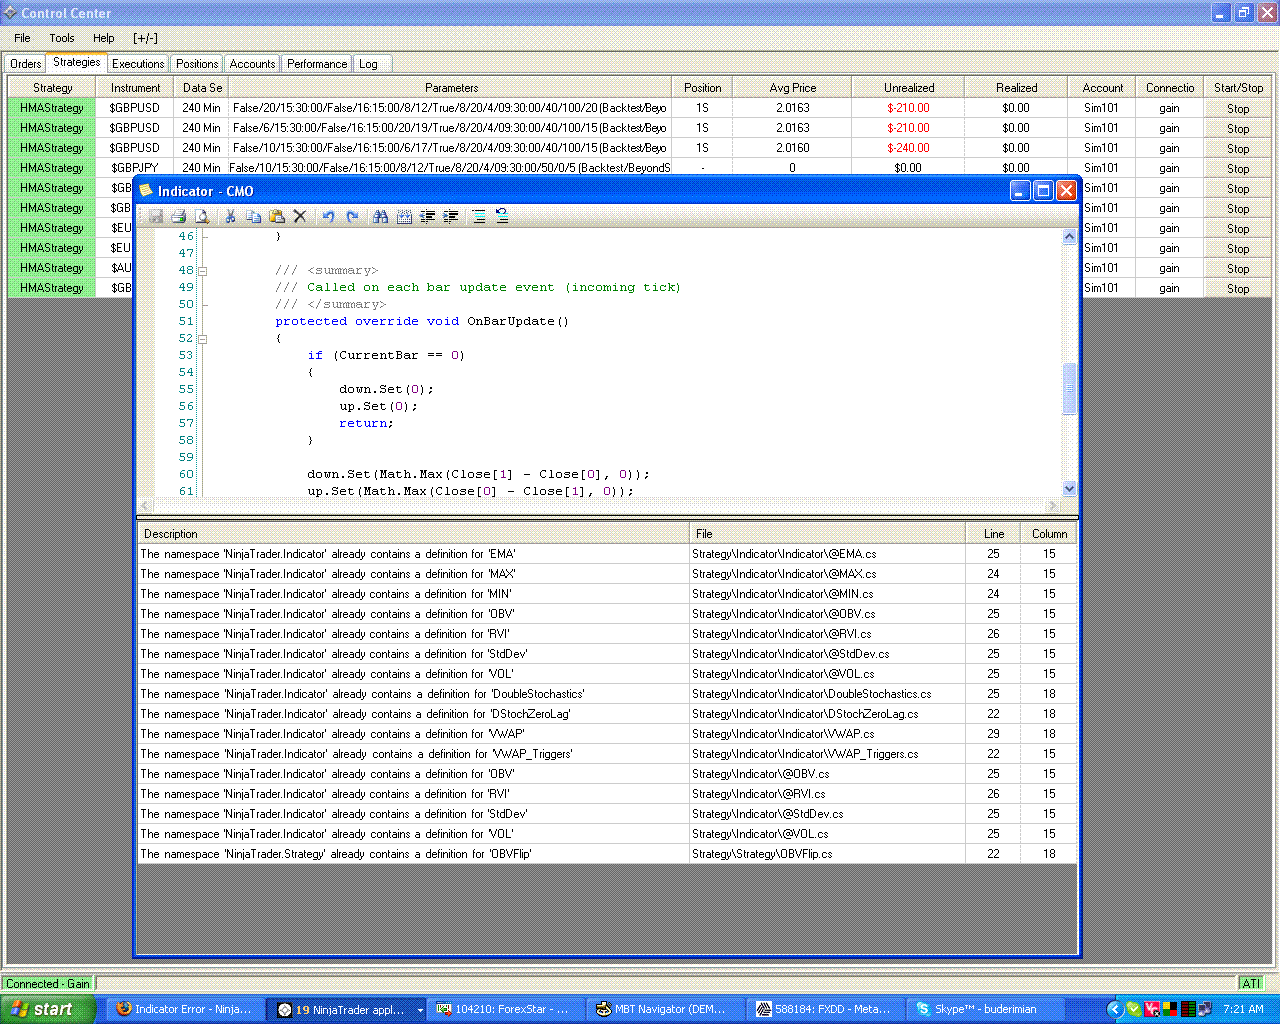Click the code editor vertical scrollbar thumb
The height and width of the screenshot is (1024, 1280).
pyautogui.click(x=1069, y=388)
